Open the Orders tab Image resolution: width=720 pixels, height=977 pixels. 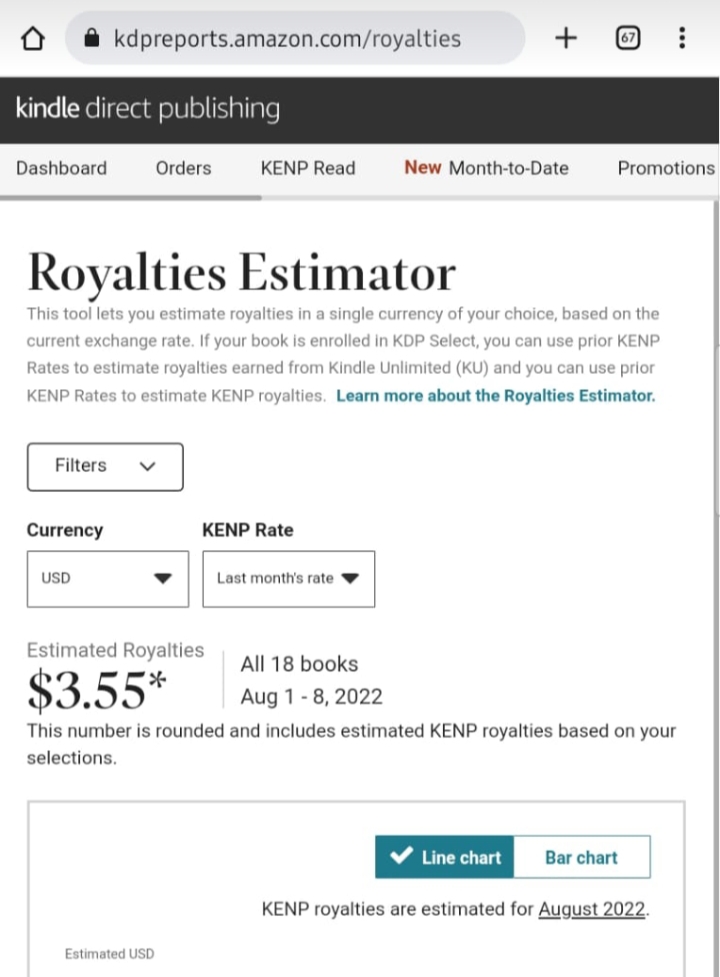(183, 168)
